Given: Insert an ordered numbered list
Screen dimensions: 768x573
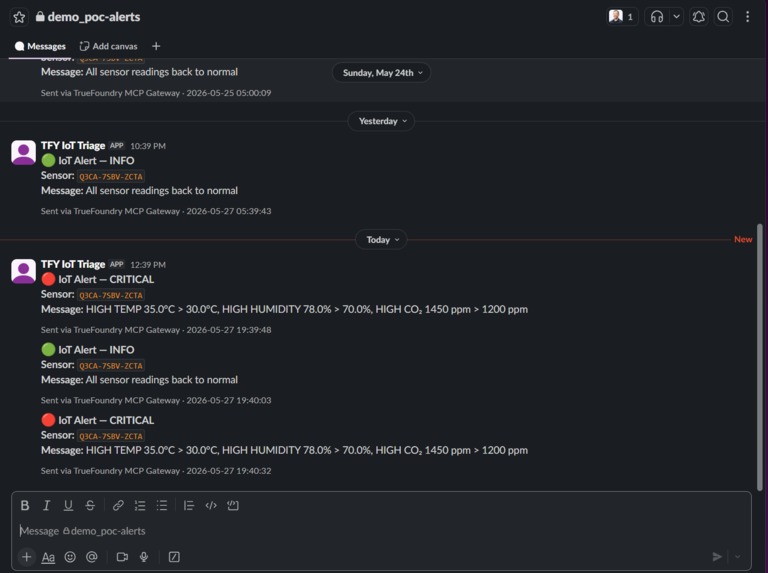Looking at the screenshot, I should [x=140, y=505].
